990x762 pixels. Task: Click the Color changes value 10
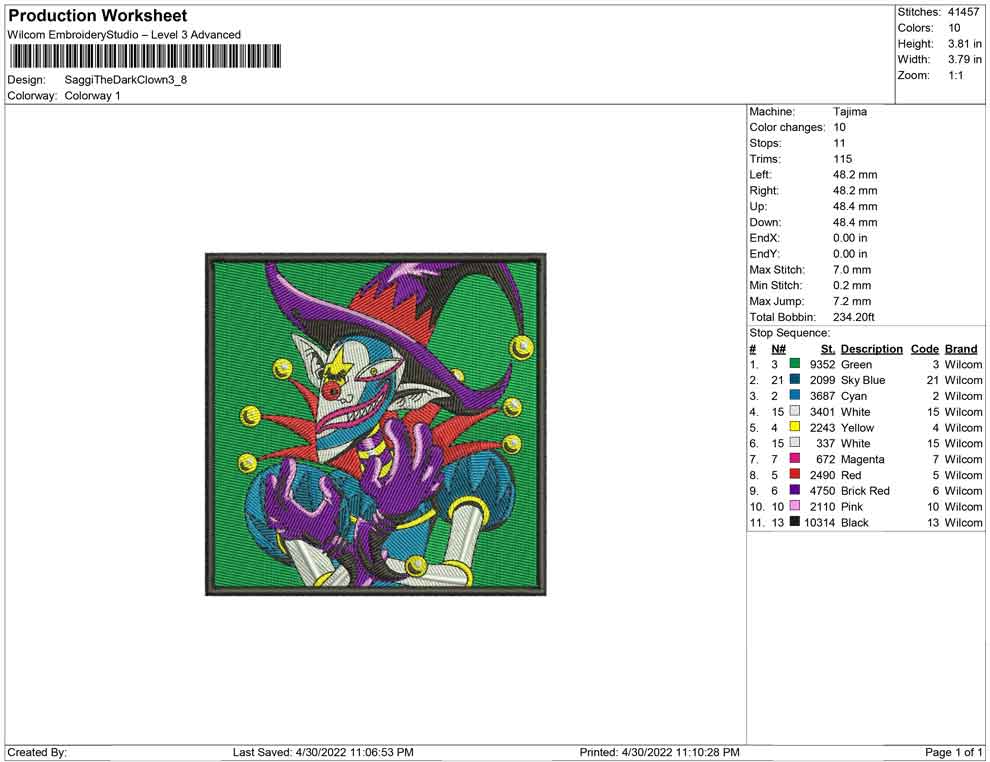[x=839, y=128]
